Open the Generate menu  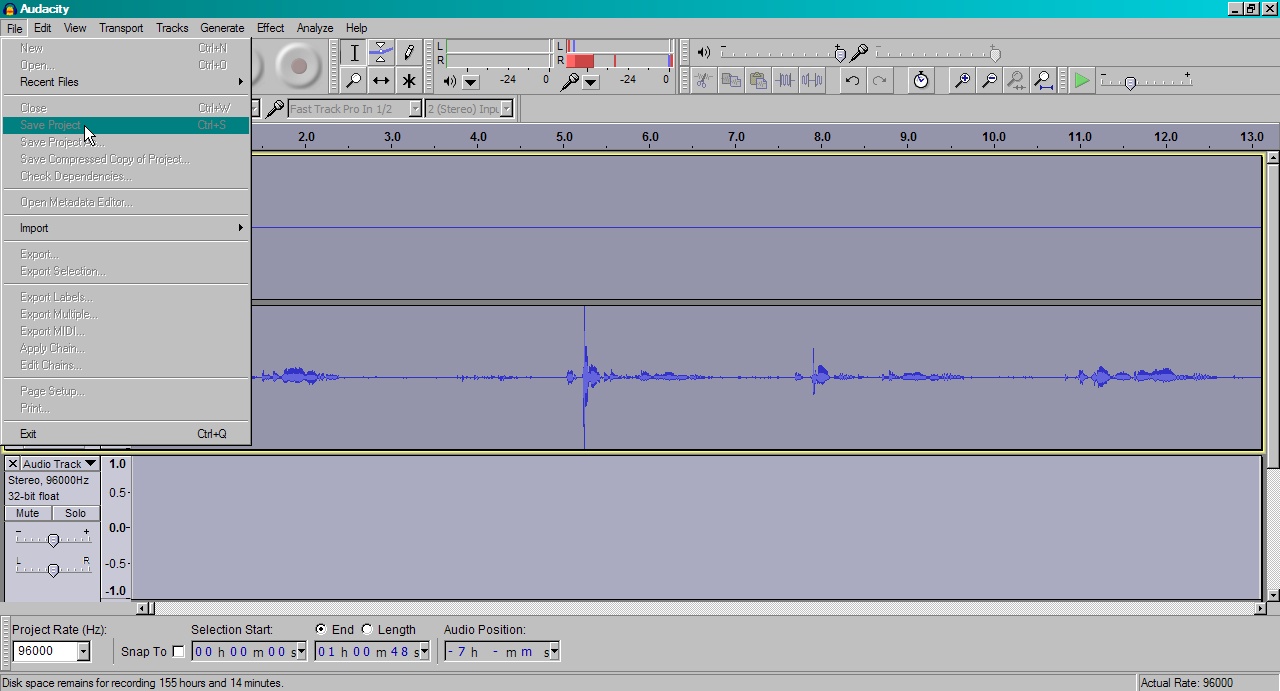222,28
